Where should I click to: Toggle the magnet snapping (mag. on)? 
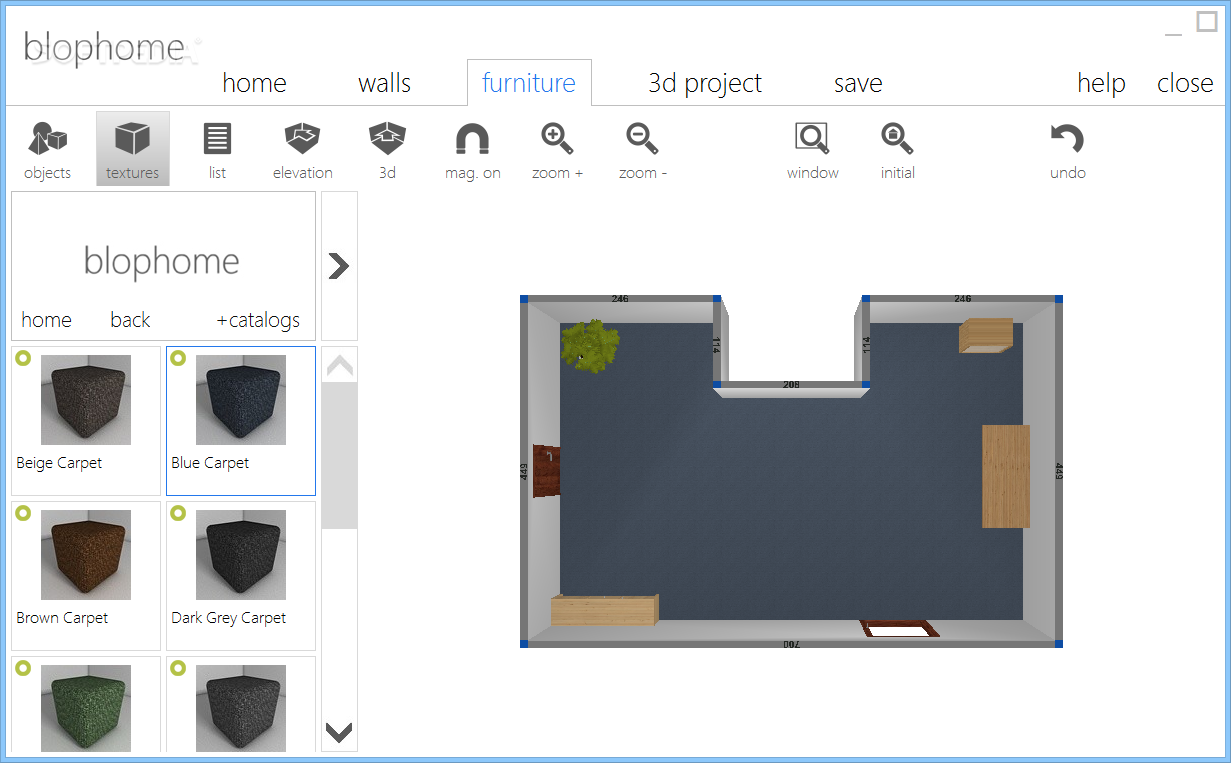472,149
